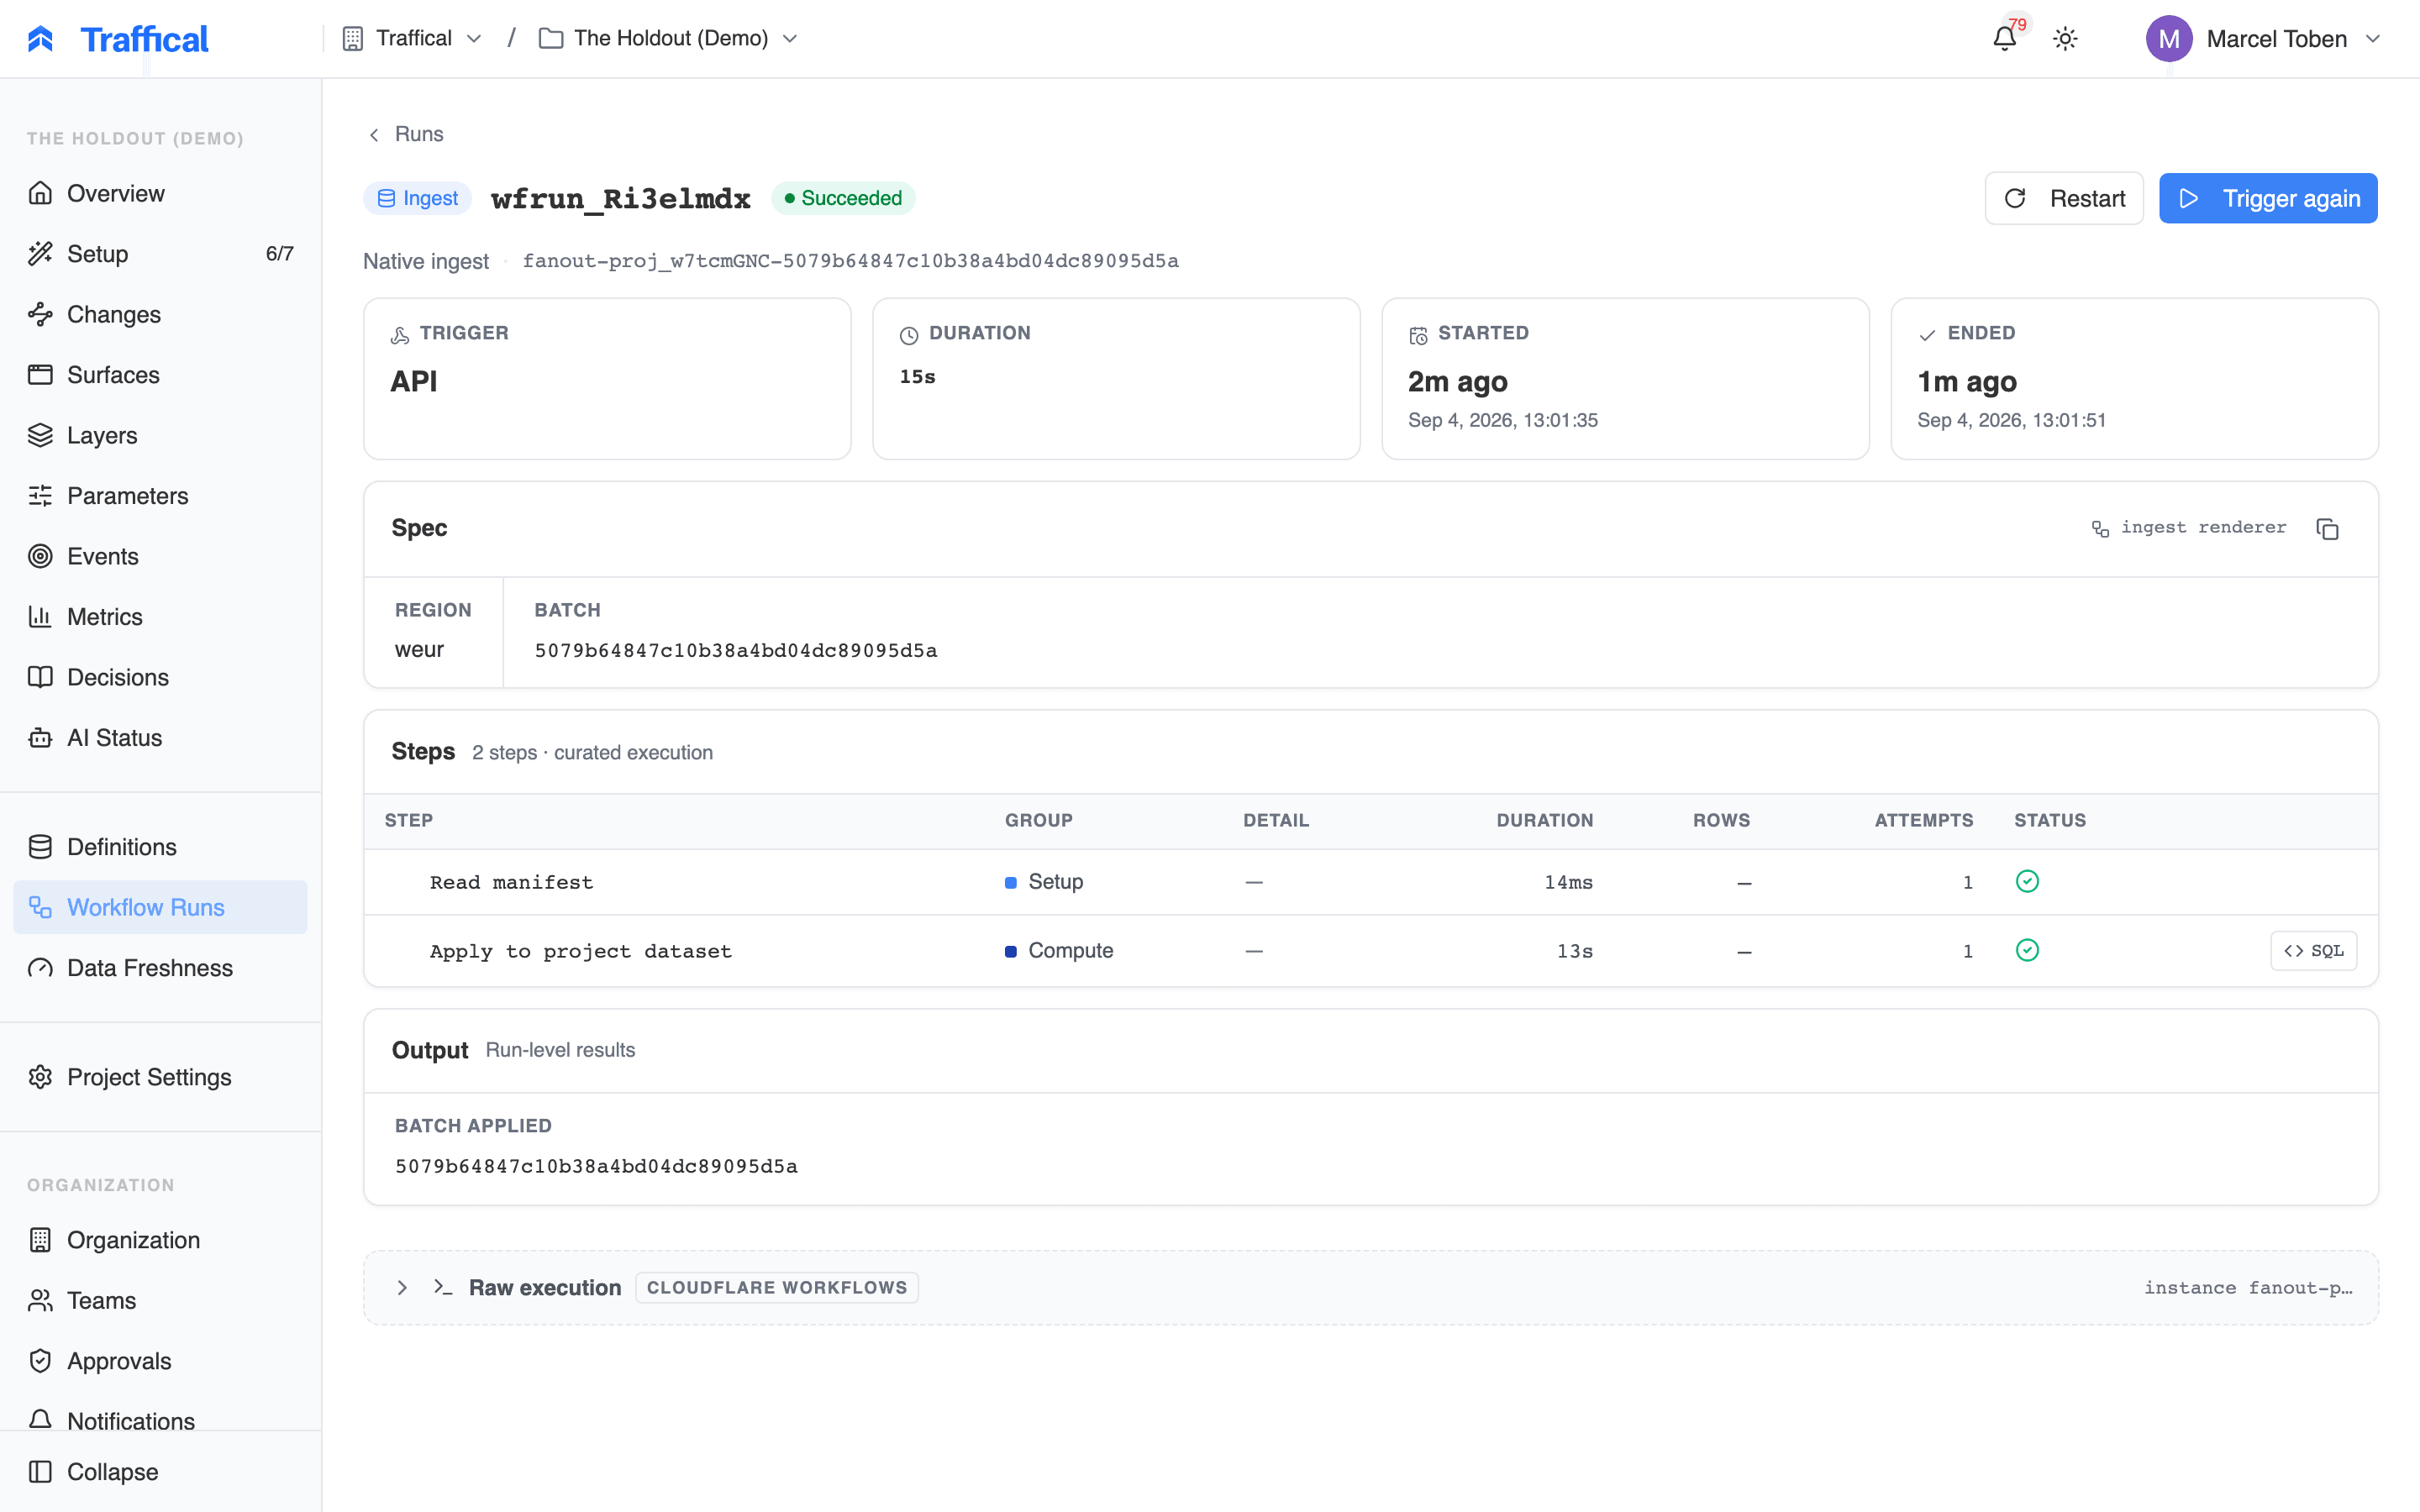Click the Marcel Toben avatar

[2168, 39]
